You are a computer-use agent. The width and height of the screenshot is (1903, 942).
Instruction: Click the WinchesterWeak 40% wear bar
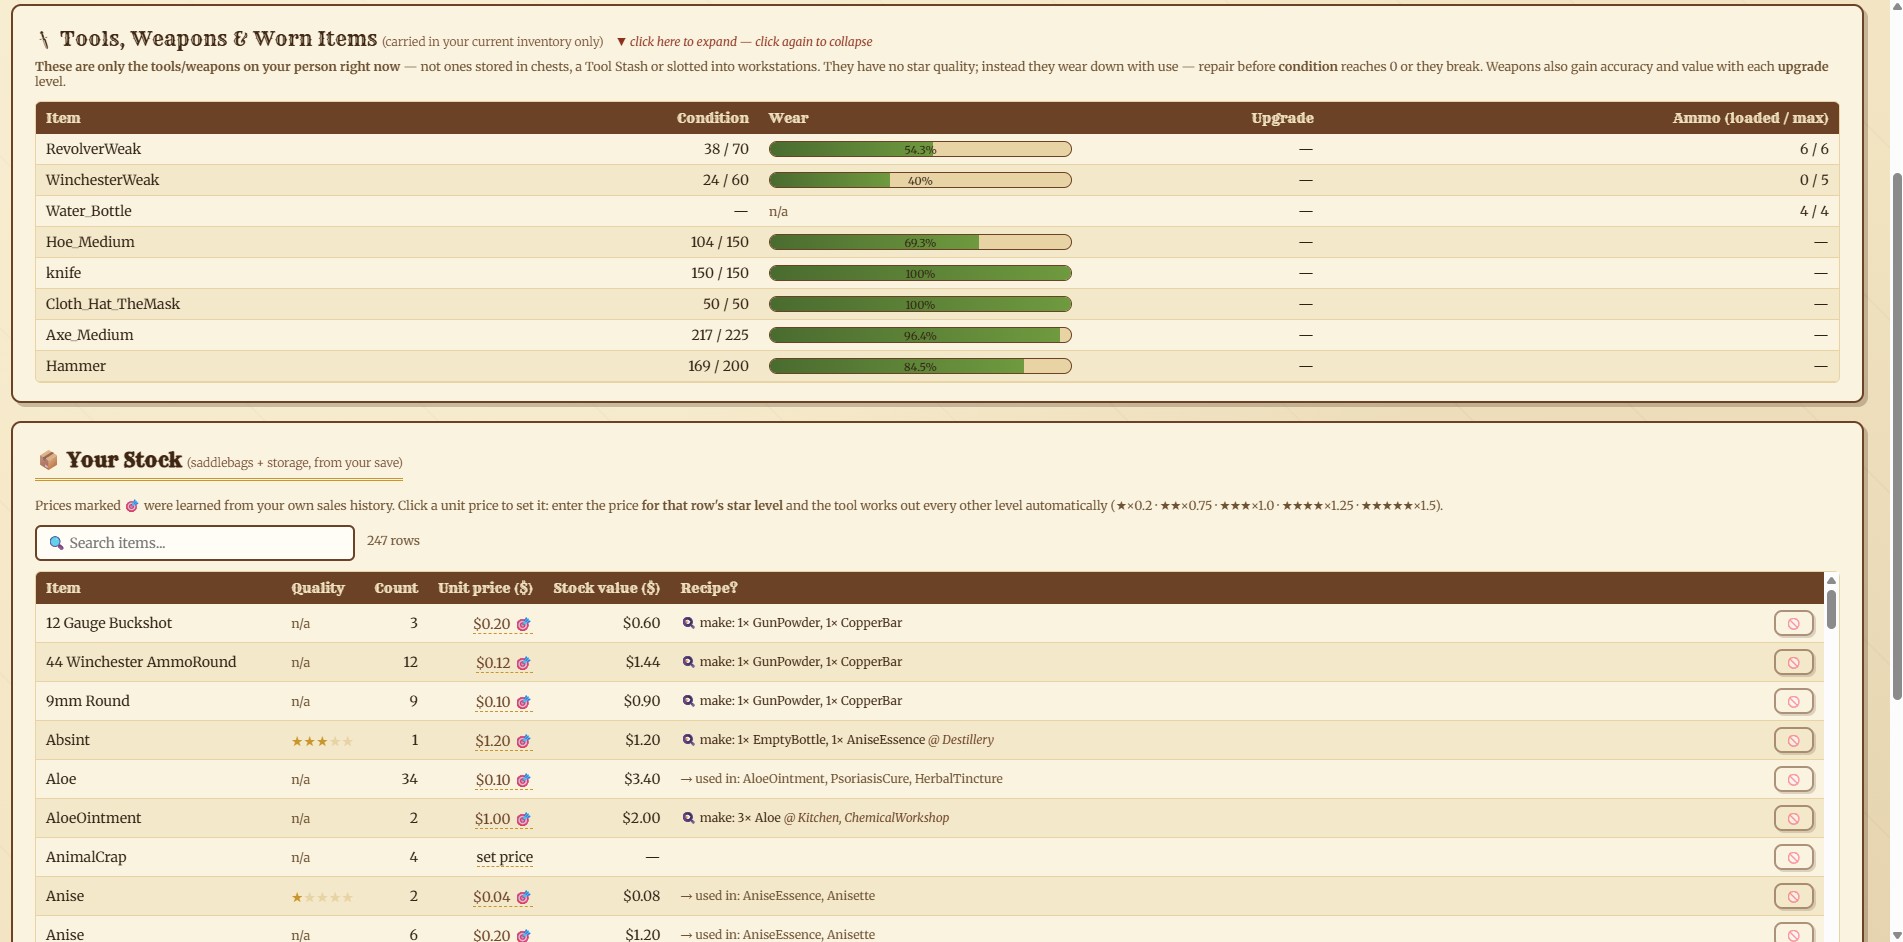920,180
